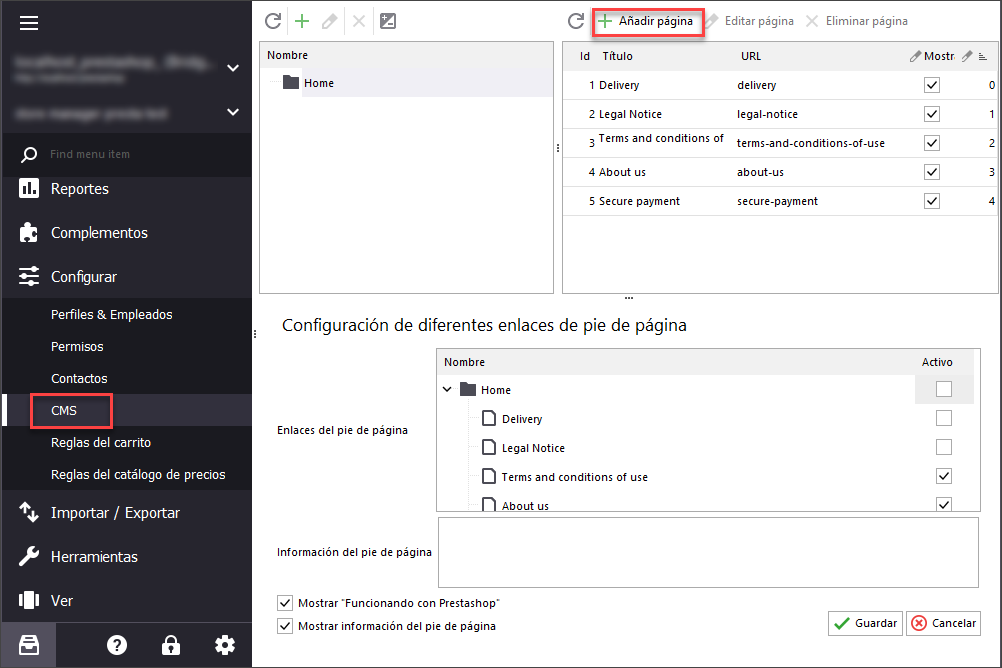Select the Secure payment page row
Screen dimensions: 1002x668
(780, 201)
